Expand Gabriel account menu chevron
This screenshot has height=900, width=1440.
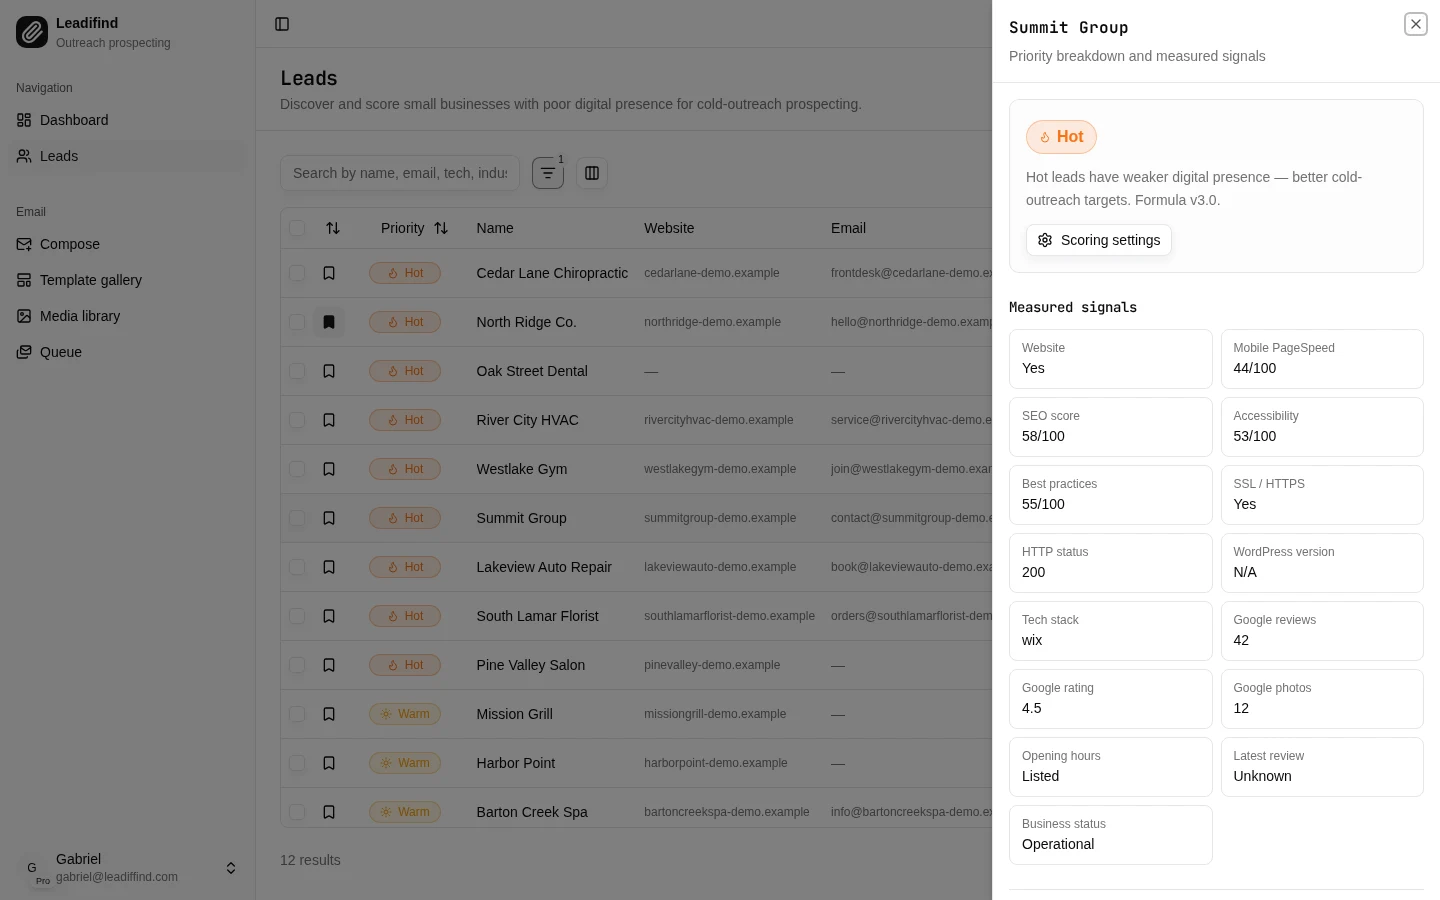click(x=231, y=868)
